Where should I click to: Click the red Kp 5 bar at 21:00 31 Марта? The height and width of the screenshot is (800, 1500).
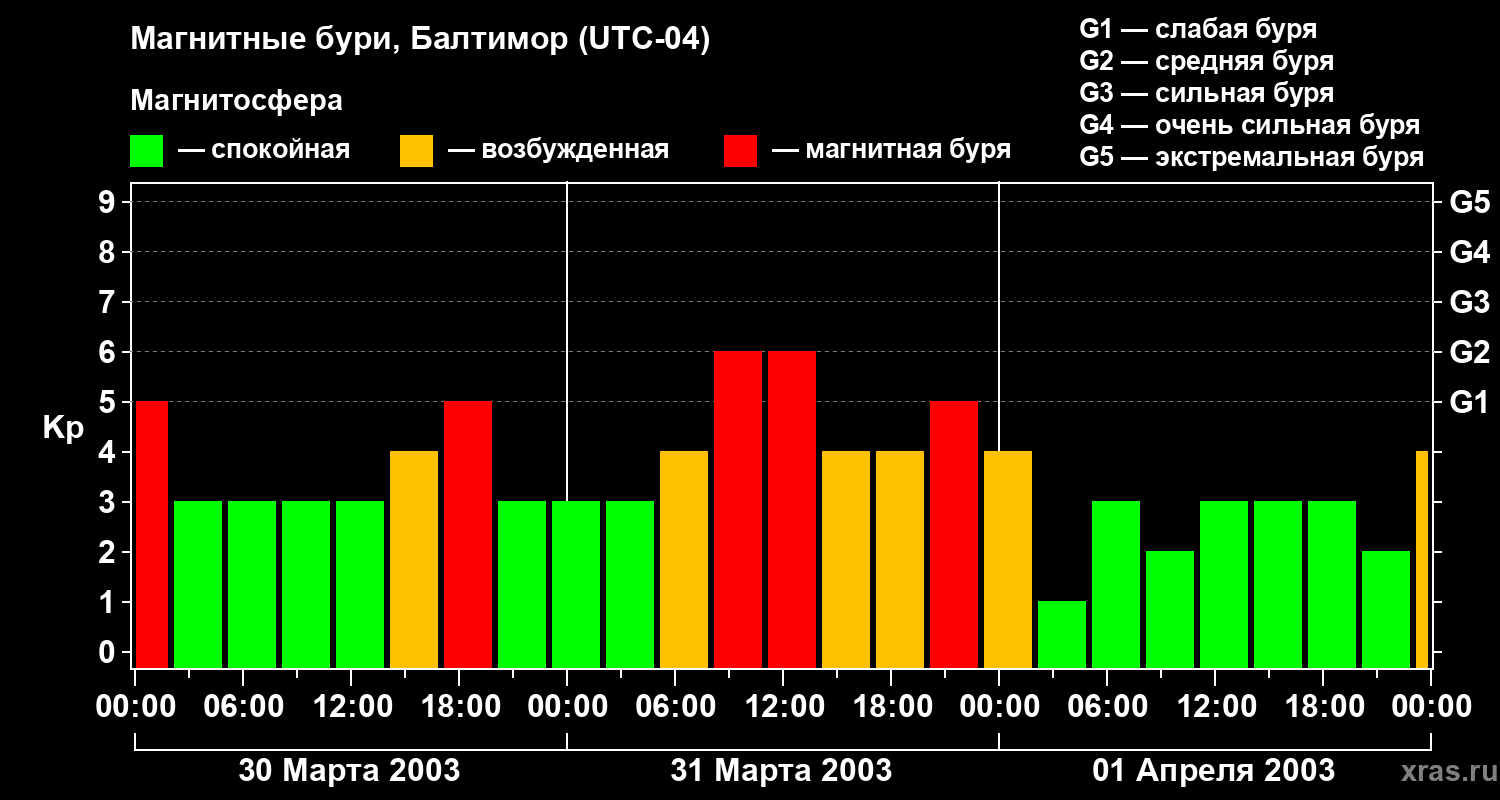coord(954,534)
